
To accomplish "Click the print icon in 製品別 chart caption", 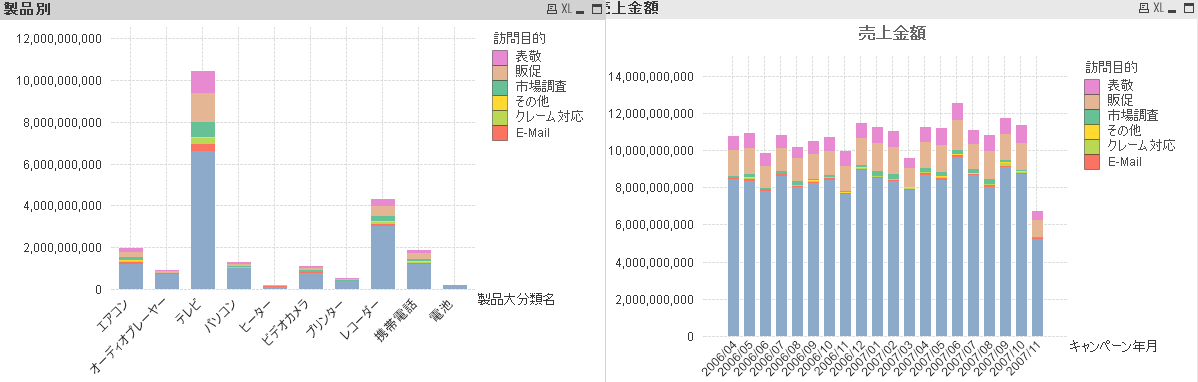I will [552, 9].
